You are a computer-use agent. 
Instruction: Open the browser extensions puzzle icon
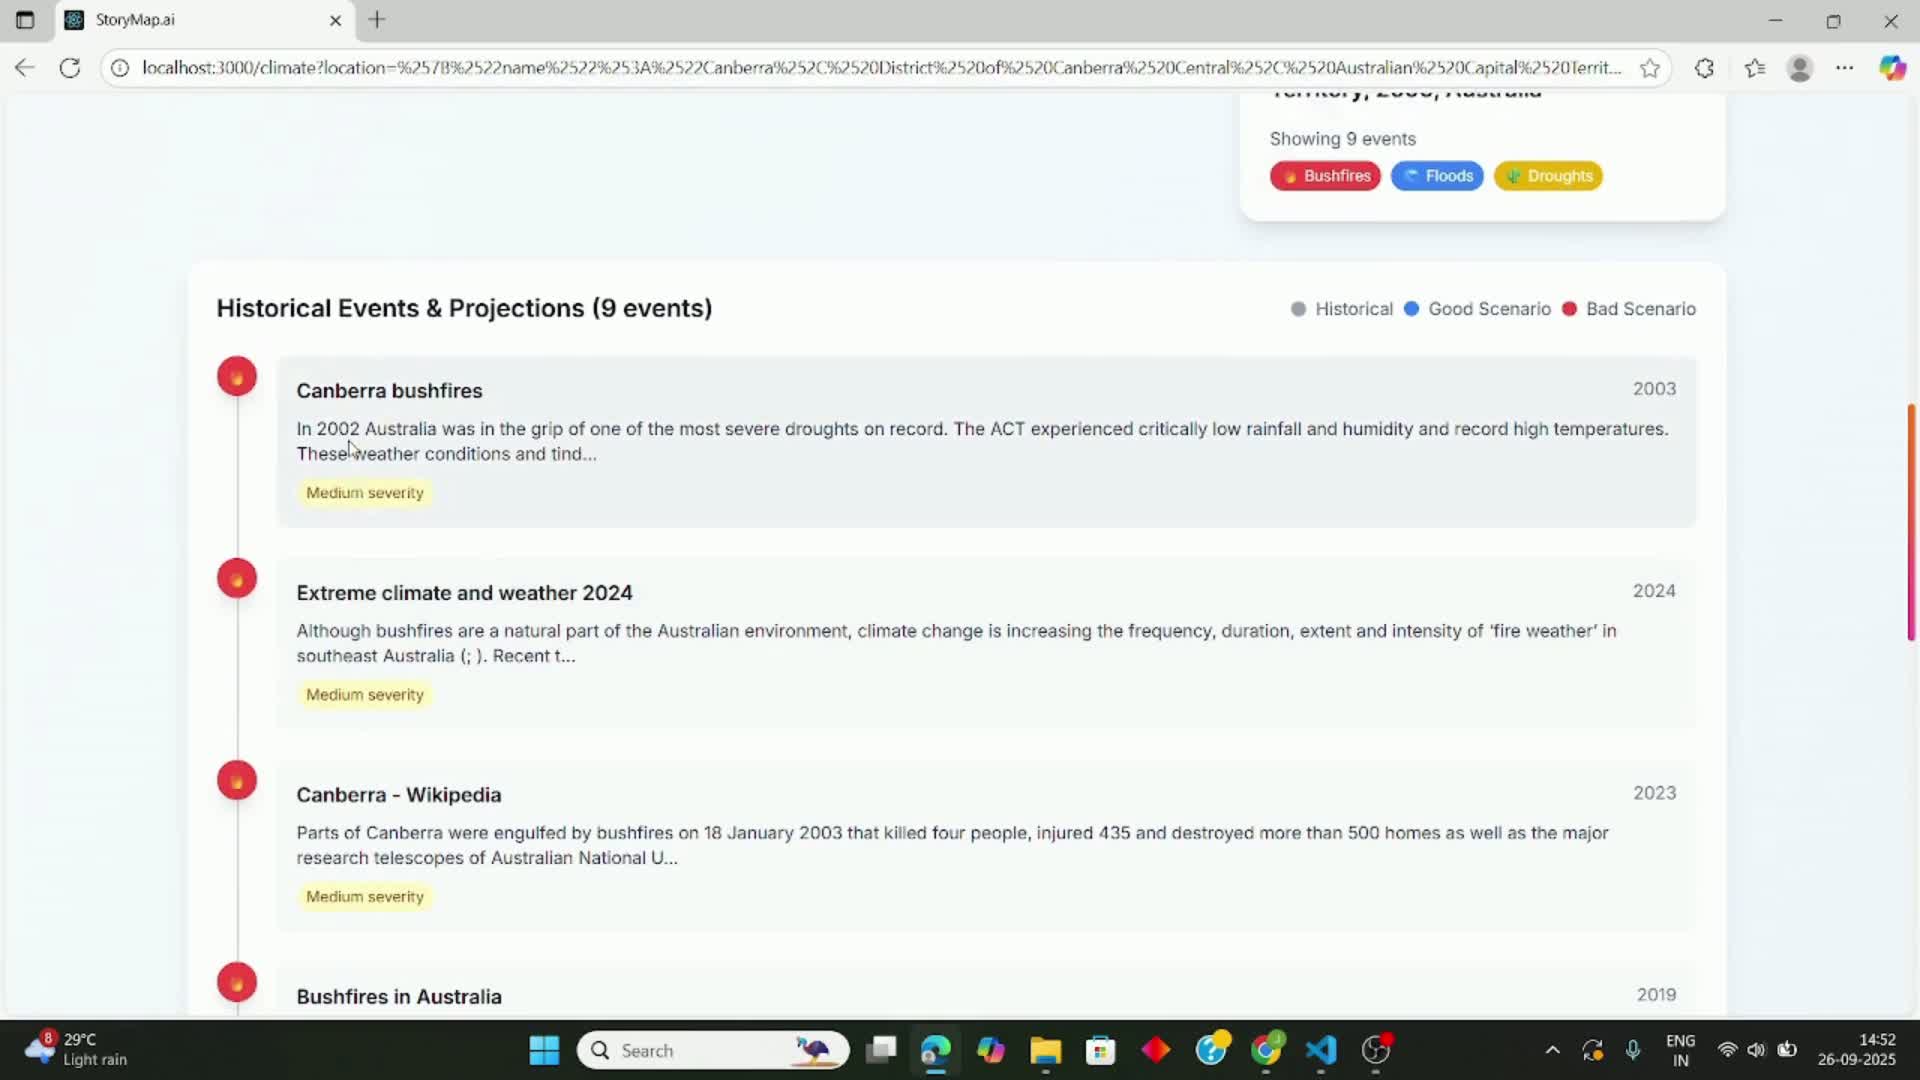coord(1705,68)
